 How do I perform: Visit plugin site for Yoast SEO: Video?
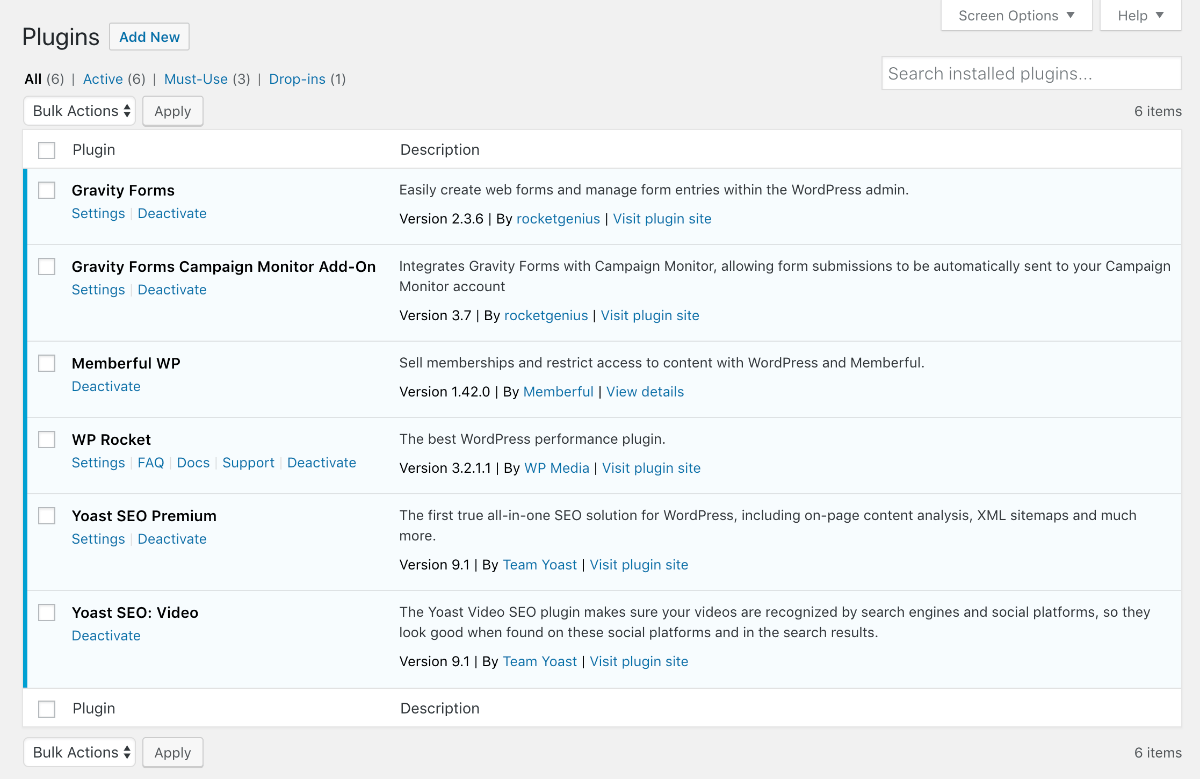pyautogui.click(x=639, y=662)
